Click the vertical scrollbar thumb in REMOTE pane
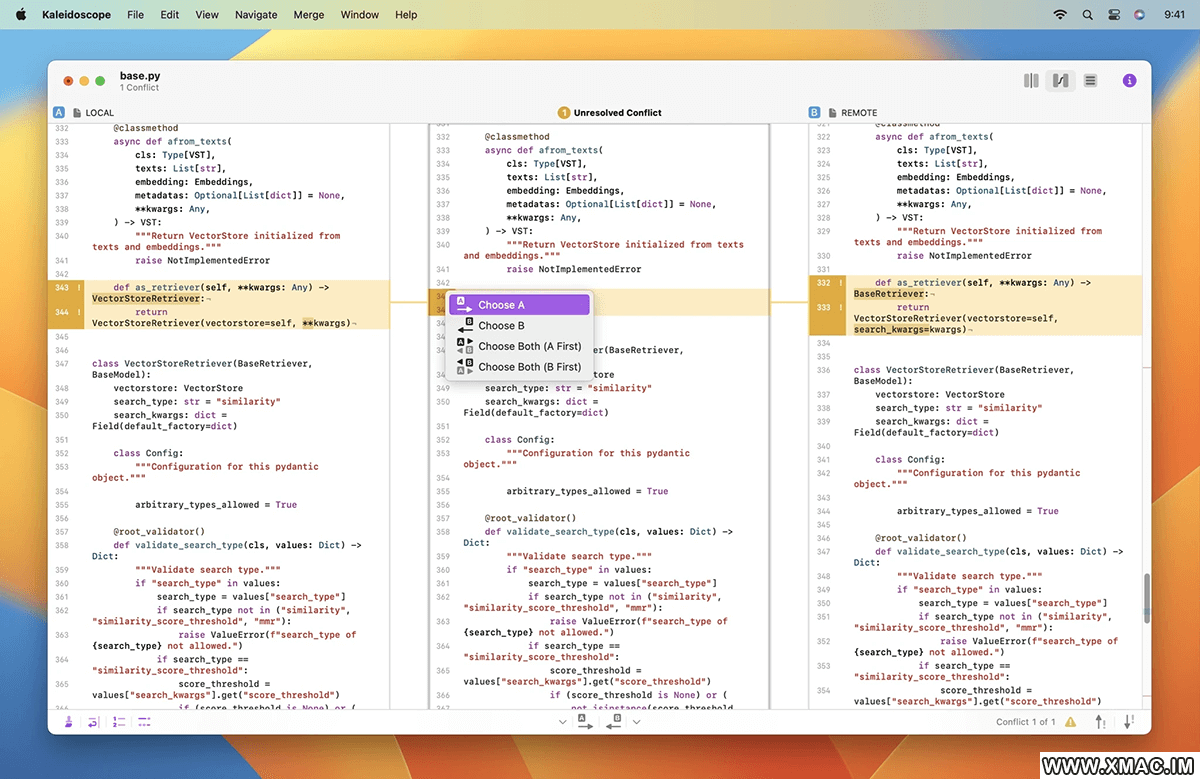1200x779 pixels. 1147,598
